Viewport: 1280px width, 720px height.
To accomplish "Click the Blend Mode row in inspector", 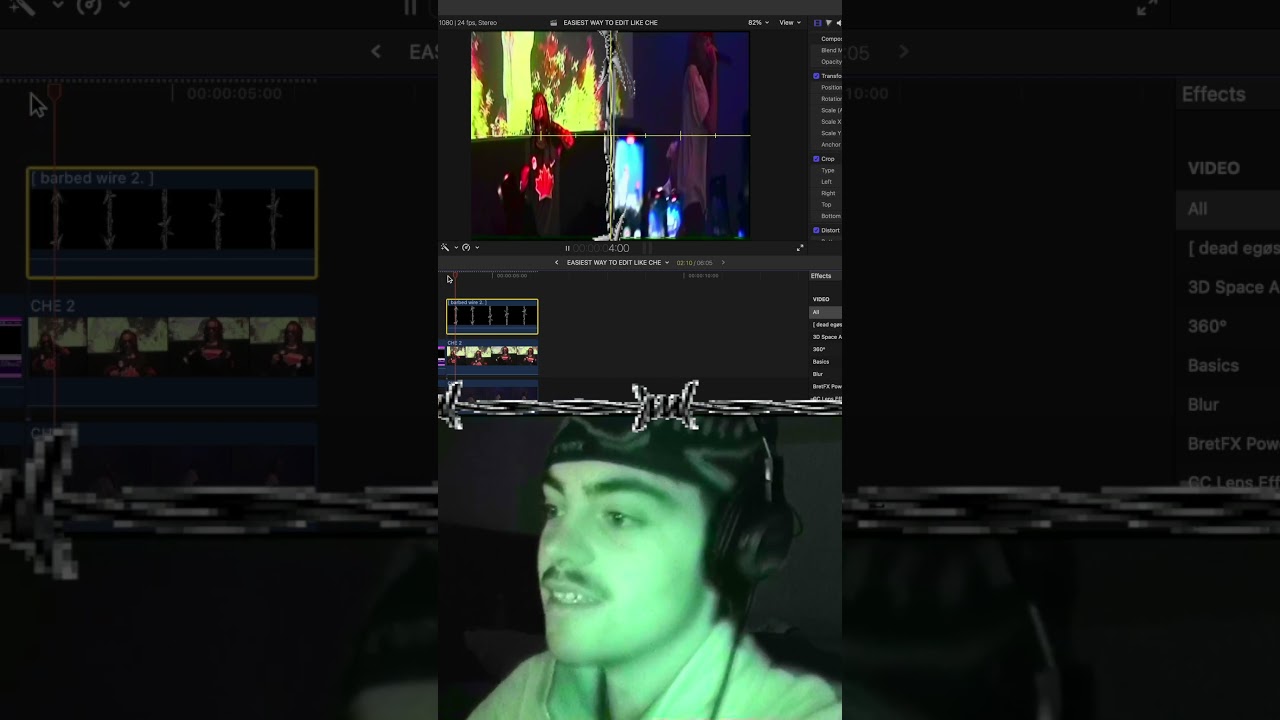I will [827, 50].
